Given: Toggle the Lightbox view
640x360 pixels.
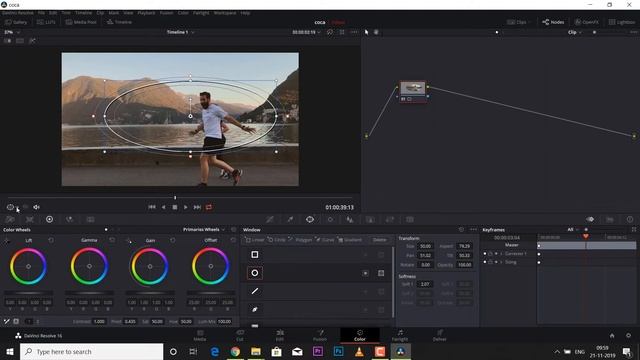Looking at the screenshot, I should coord(622,22).
